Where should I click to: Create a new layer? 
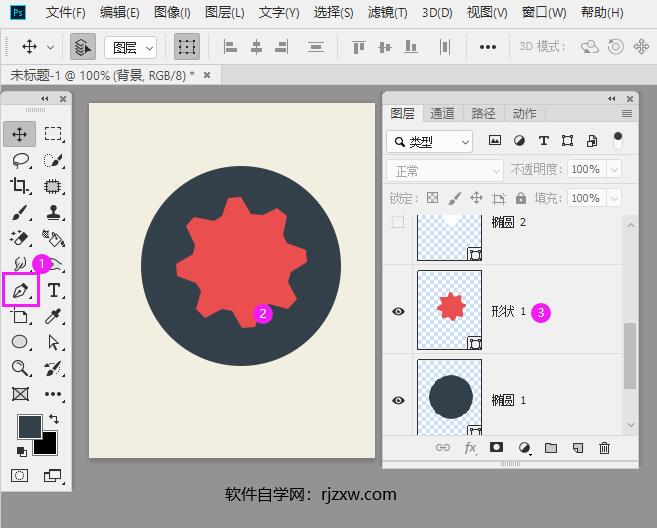coord(577,448)
